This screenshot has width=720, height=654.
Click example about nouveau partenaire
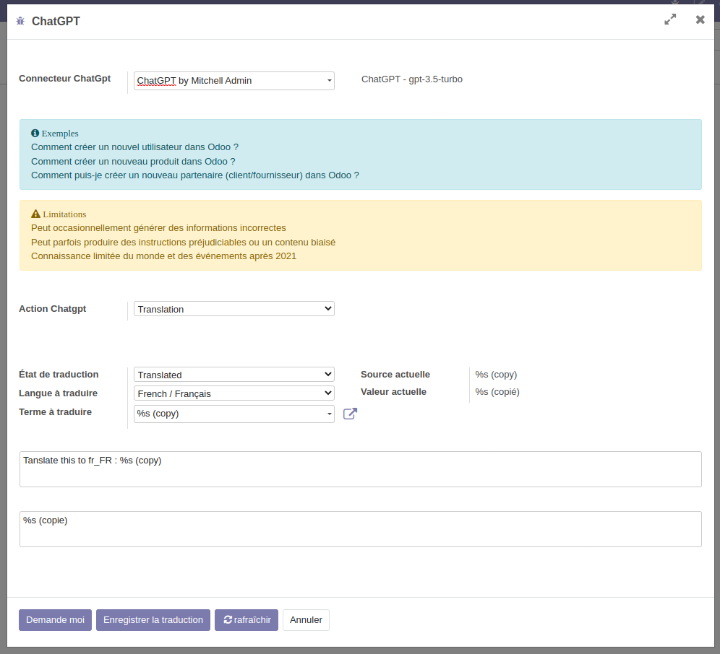click(x=195, y=175)
